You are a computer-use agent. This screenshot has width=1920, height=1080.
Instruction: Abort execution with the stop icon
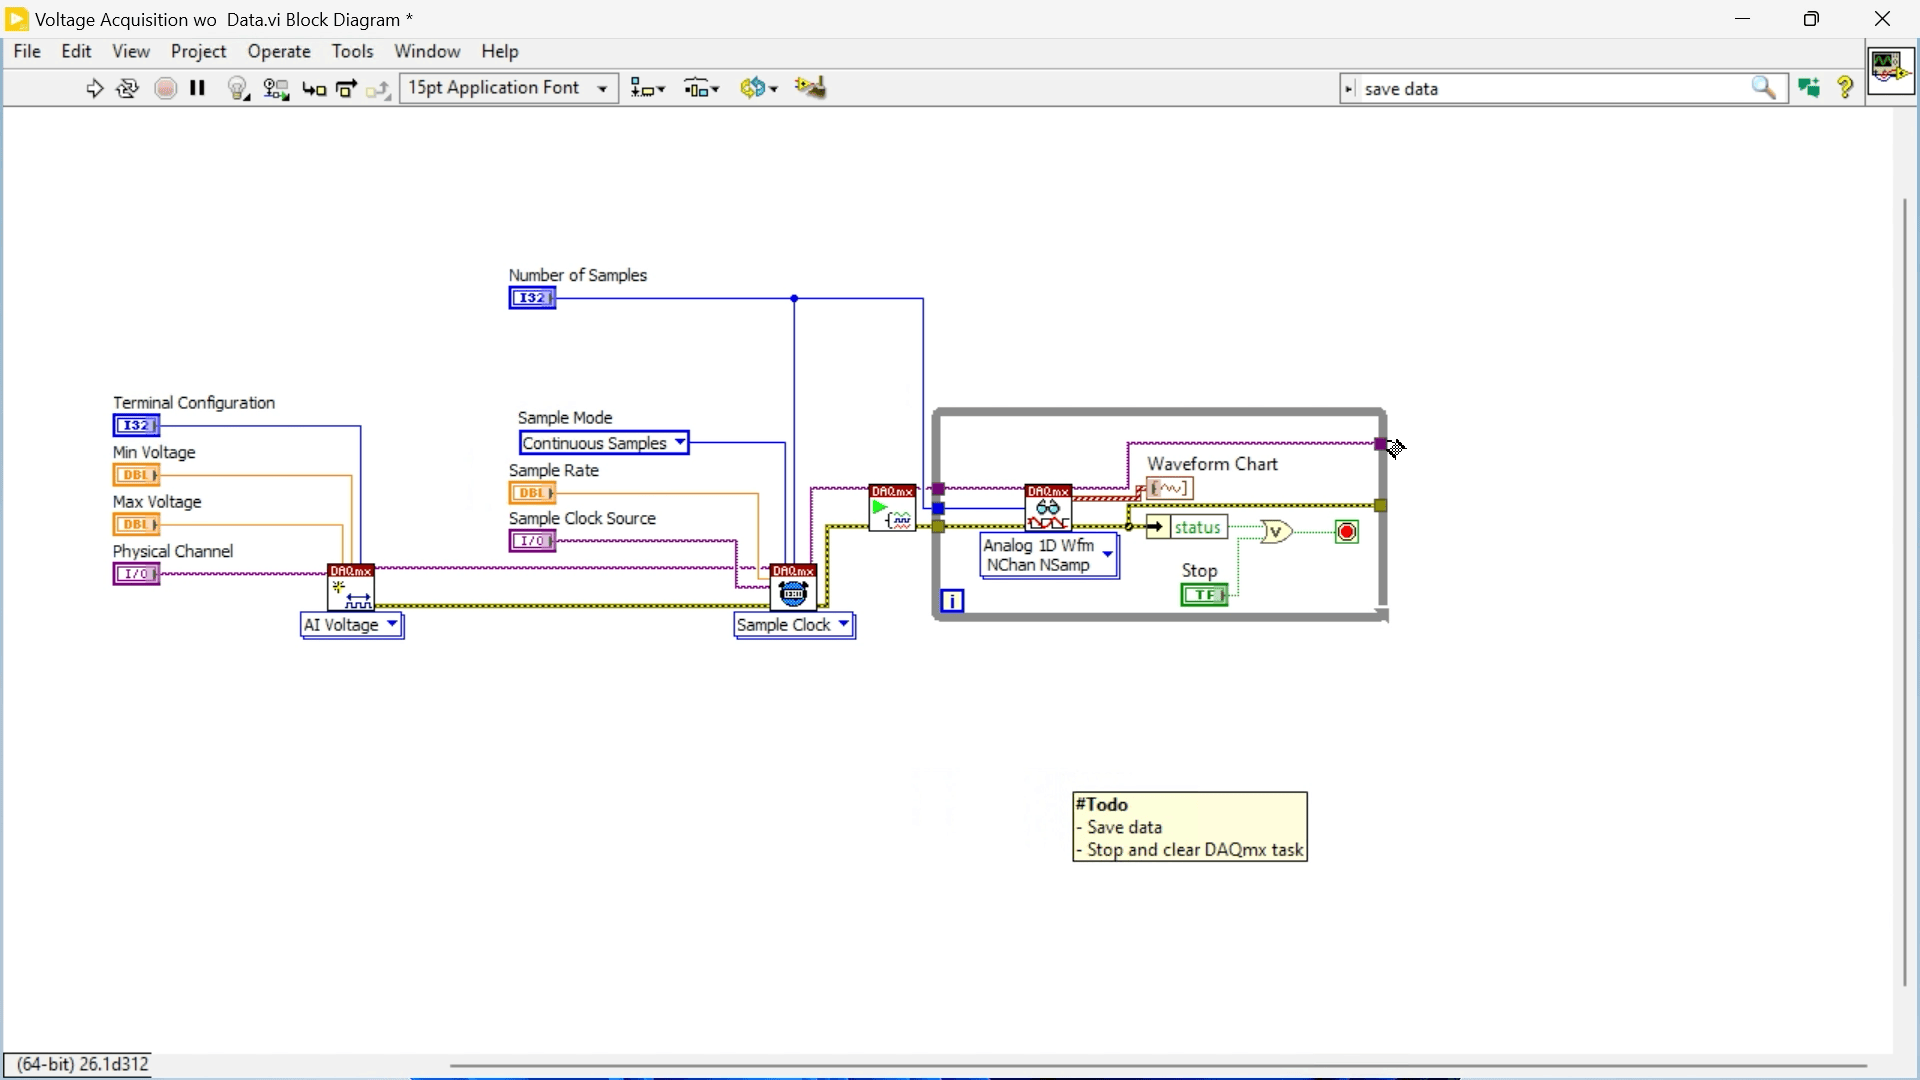pos(165,88)
